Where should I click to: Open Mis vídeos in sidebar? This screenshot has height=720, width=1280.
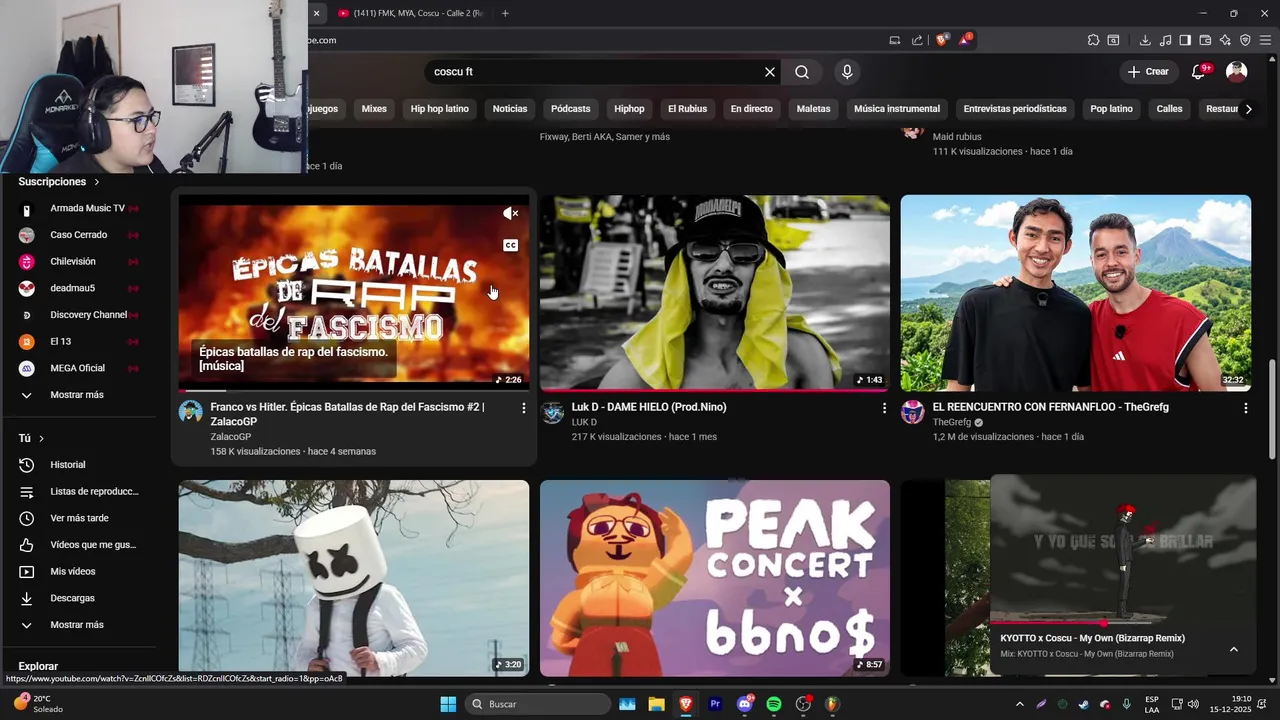tap(80, 572)
